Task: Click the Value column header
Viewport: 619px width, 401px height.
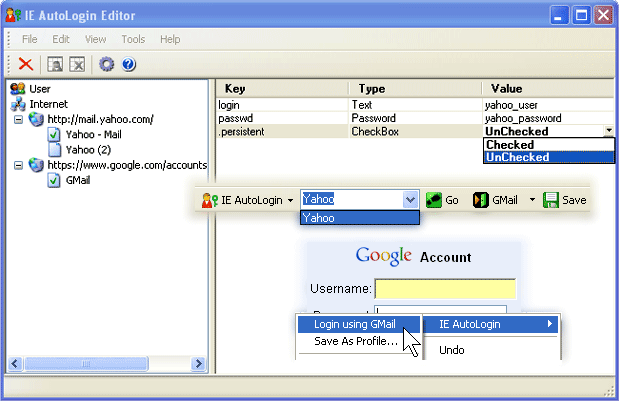Action: 548,88
